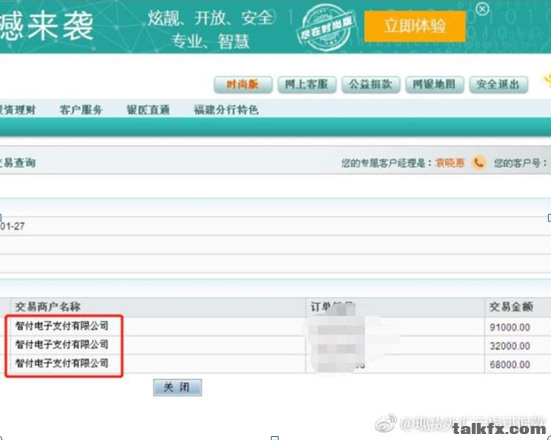Open the 网银地图 site map

[x=435, y=84]
